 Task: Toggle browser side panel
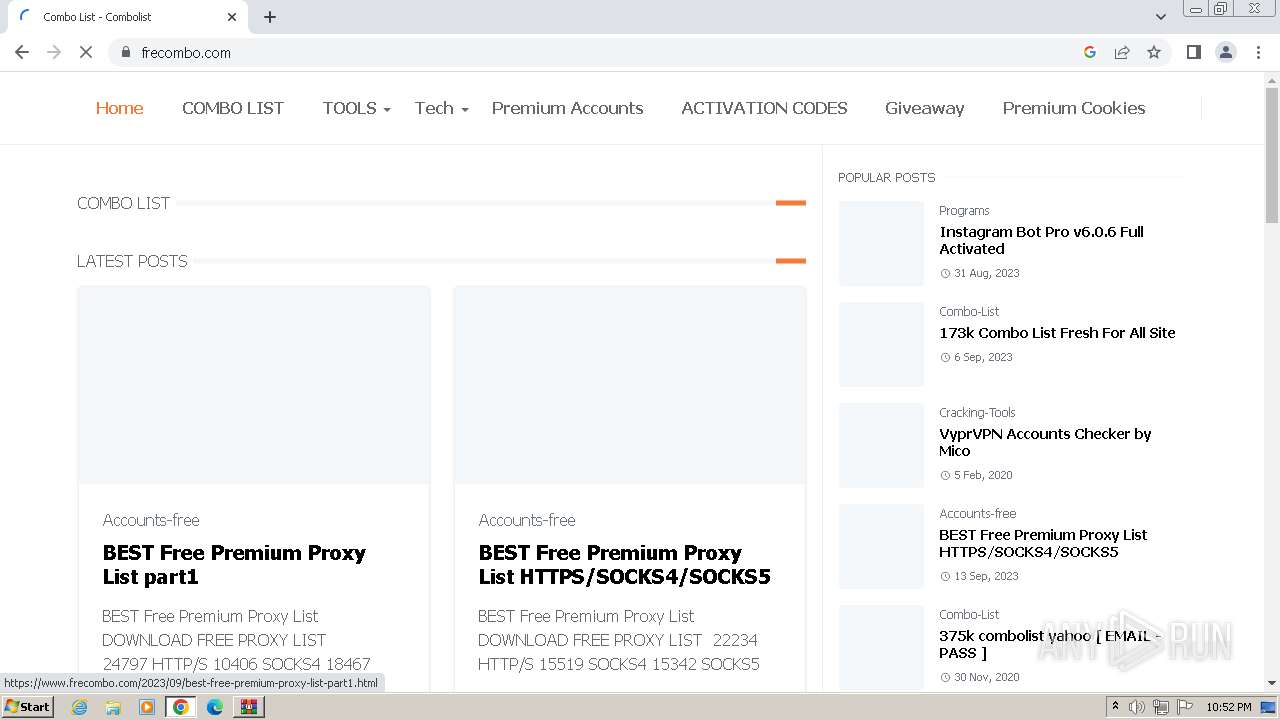click(1193, 52)
